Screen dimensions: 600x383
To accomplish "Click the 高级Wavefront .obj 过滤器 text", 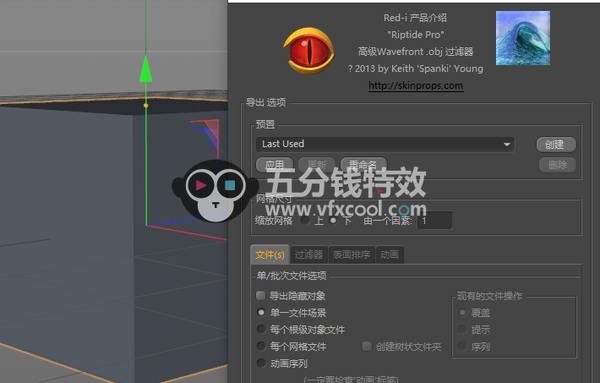I will [x=416, y=51].
